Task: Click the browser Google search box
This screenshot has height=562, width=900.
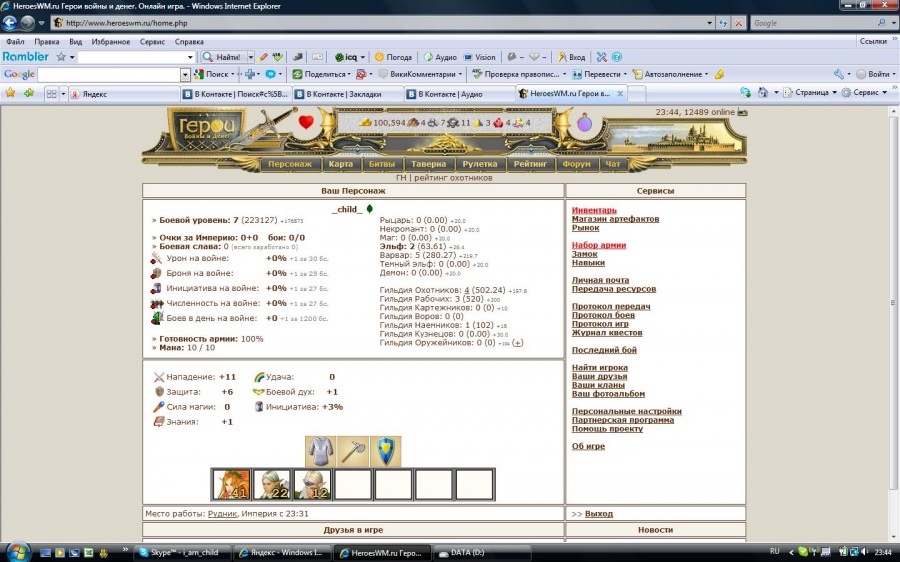Action: 813,23
